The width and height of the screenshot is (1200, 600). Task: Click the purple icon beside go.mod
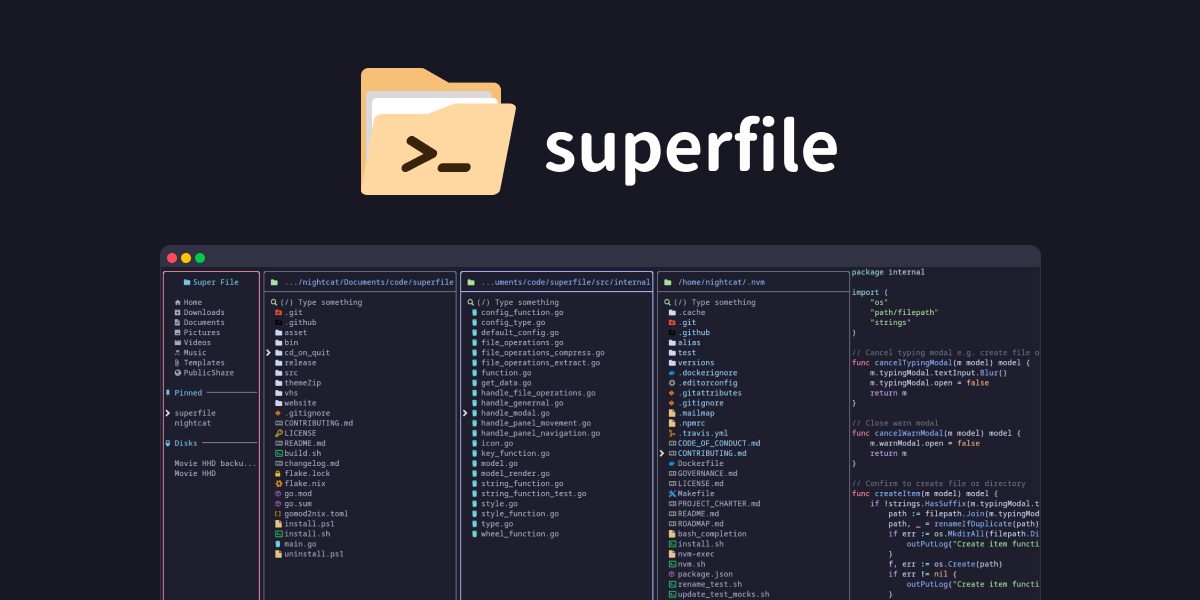pos(279,493)
